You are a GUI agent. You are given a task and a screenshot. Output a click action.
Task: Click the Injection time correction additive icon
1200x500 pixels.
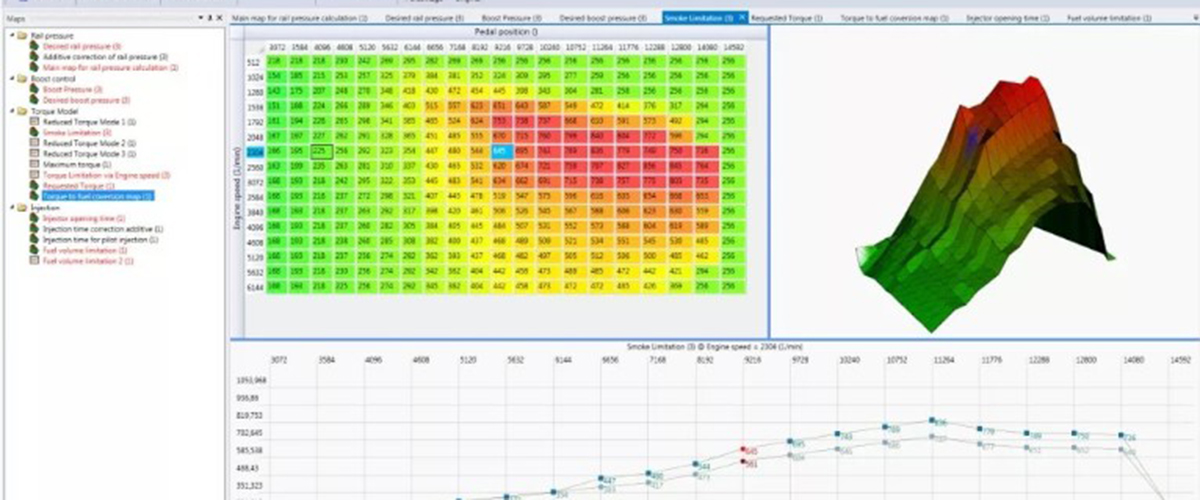34,229
